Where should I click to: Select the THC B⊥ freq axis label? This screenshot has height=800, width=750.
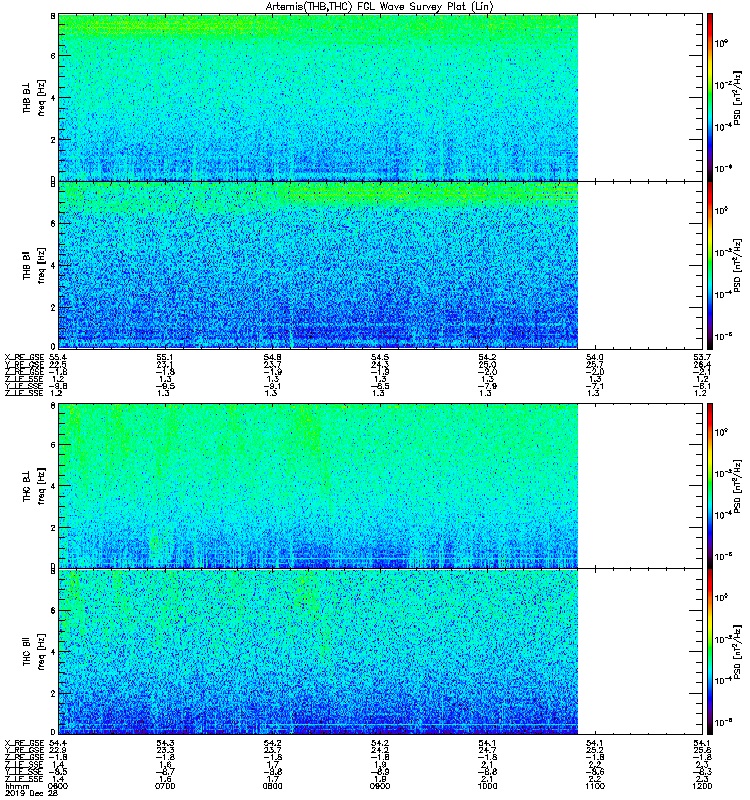tap(34, 486)
